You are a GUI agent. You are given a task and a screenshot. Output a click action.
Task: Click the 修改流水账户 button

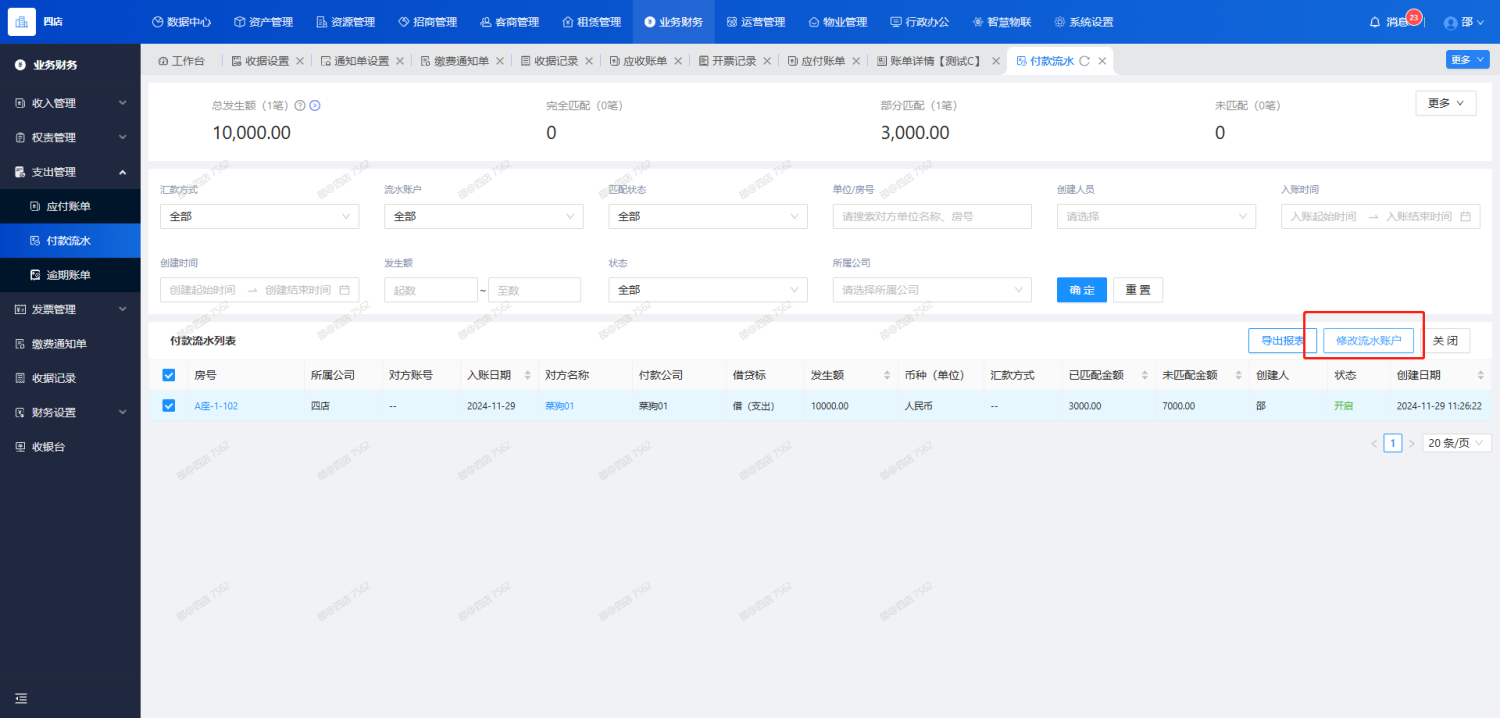1369,341
